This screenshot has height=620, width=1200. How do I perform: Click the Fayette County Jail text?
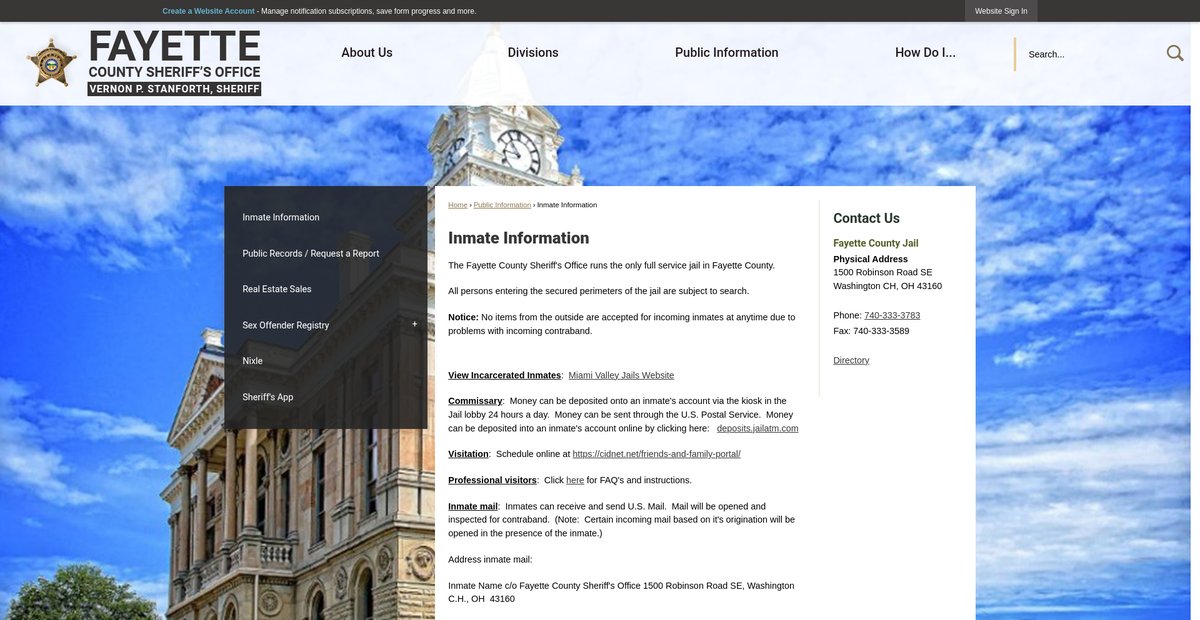click(876, 243)
